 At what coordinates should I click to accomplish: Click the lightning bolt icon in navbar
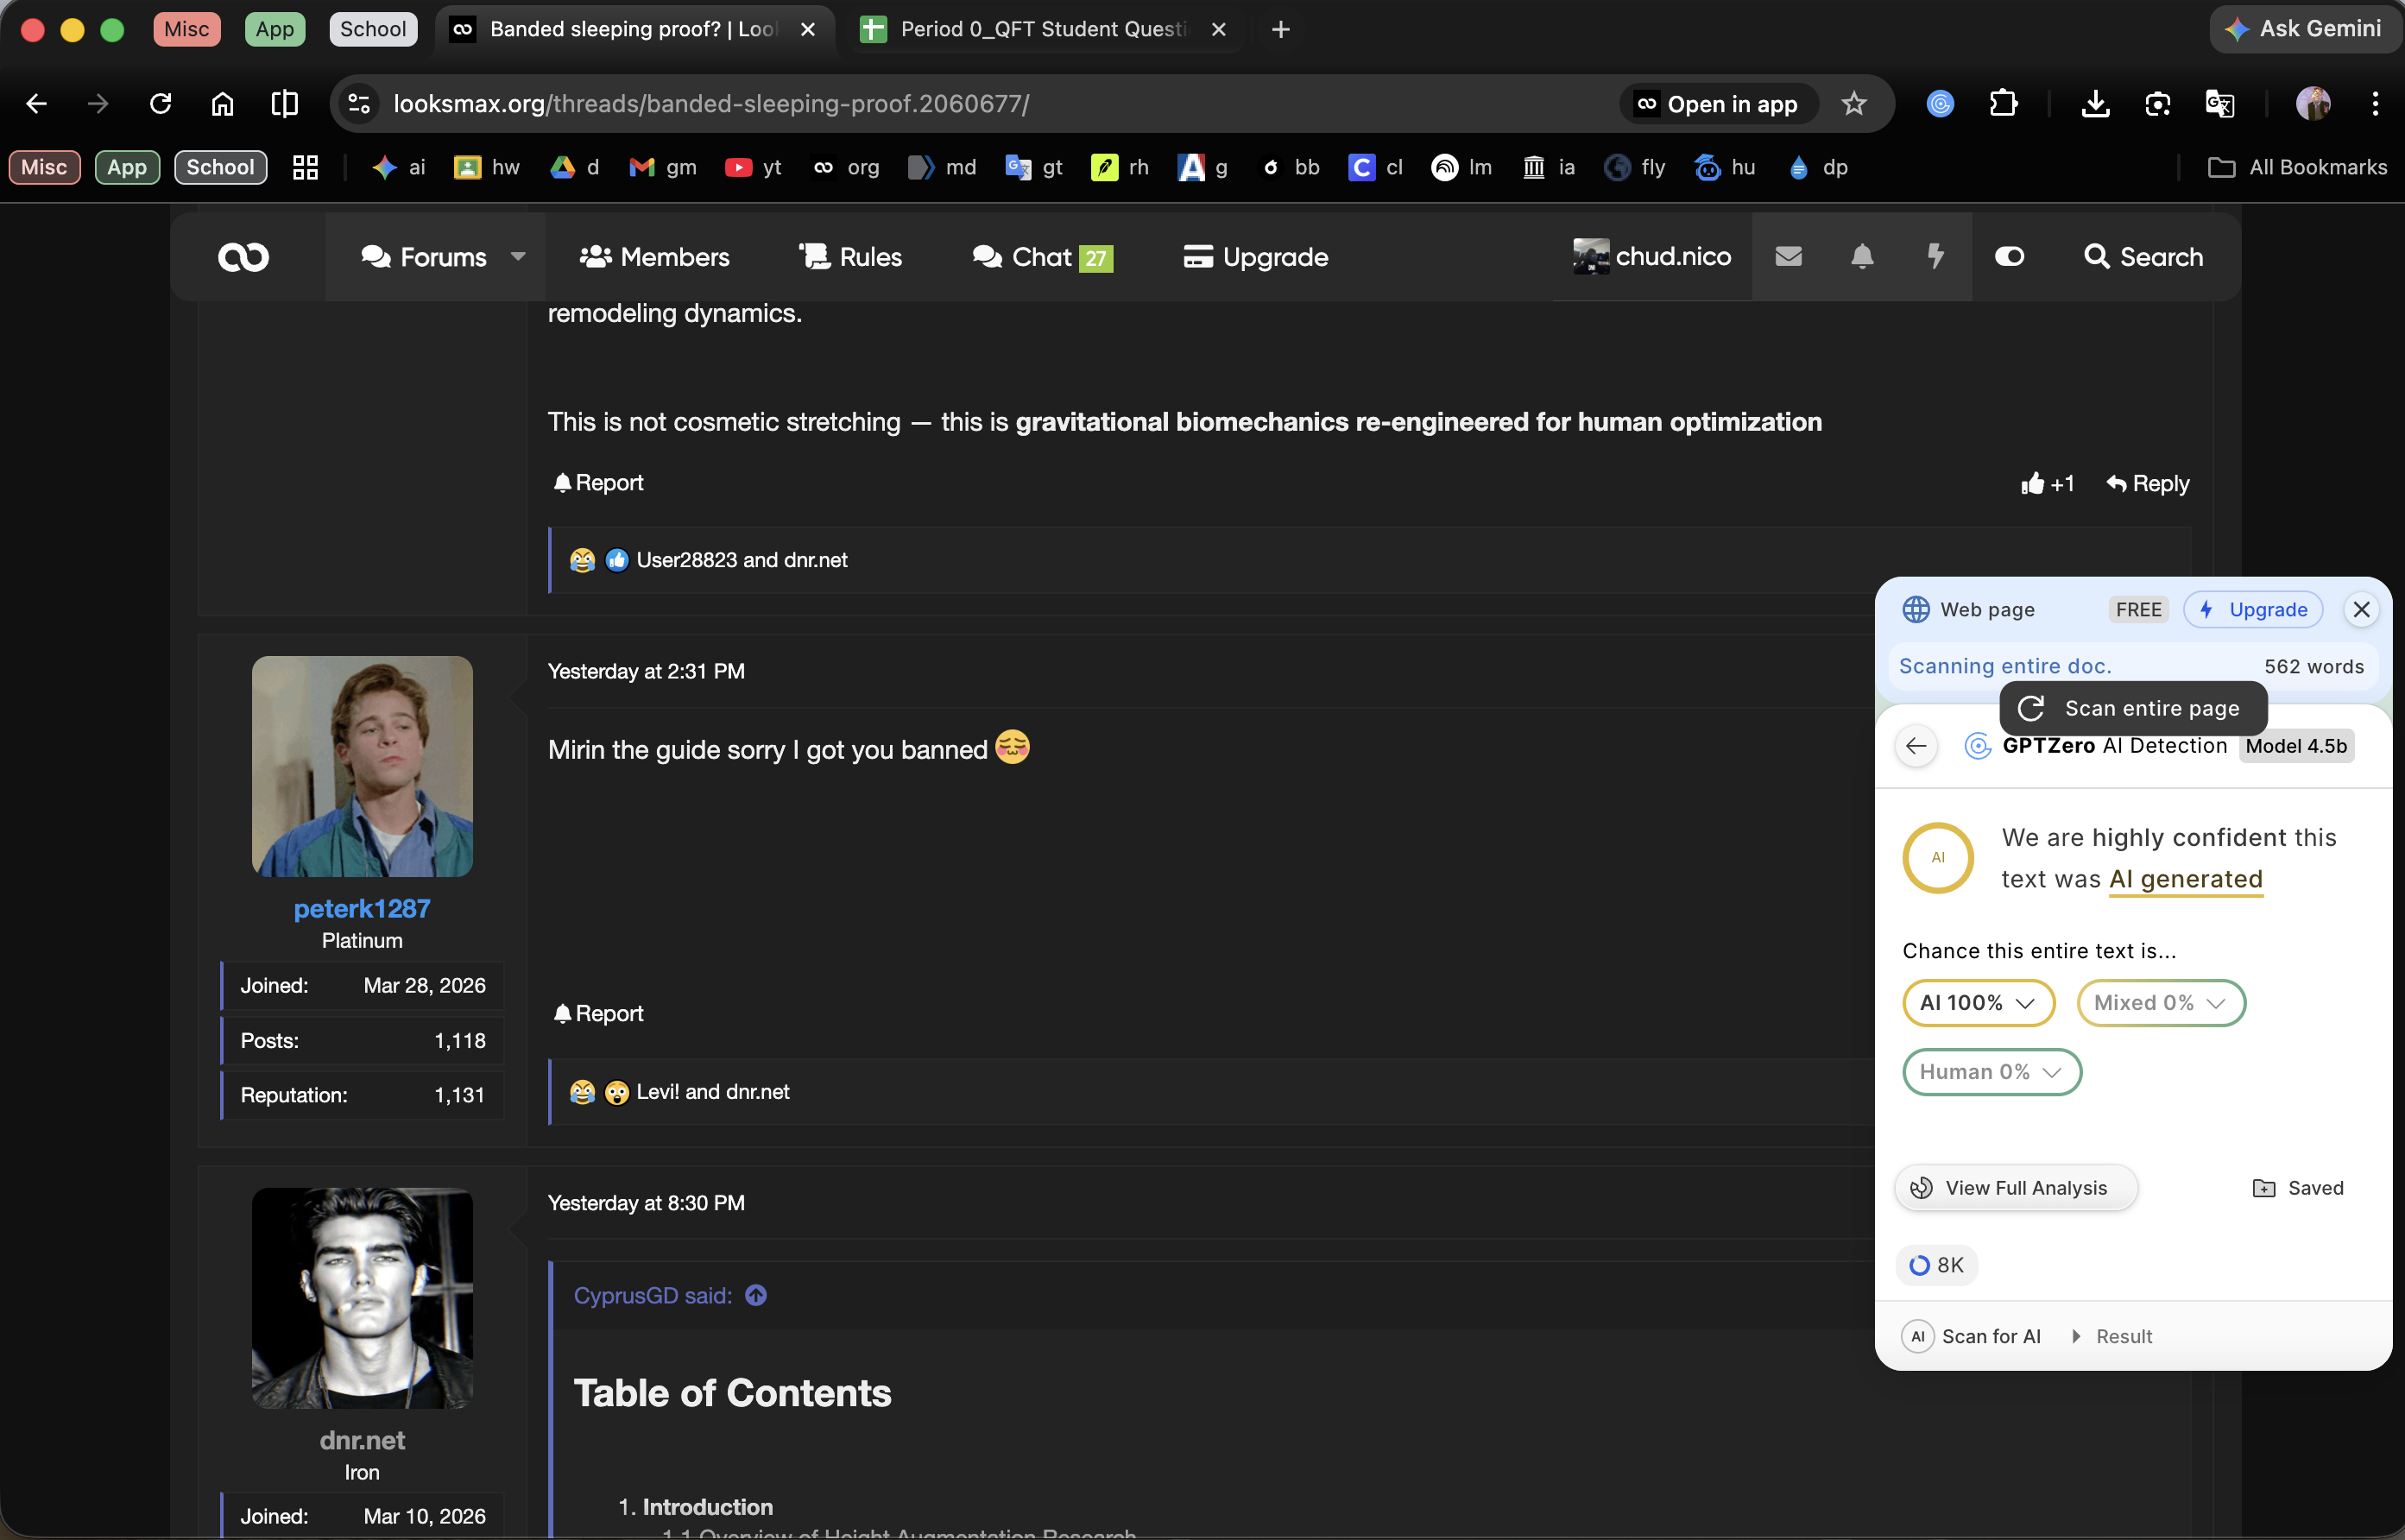(1935, 256)
